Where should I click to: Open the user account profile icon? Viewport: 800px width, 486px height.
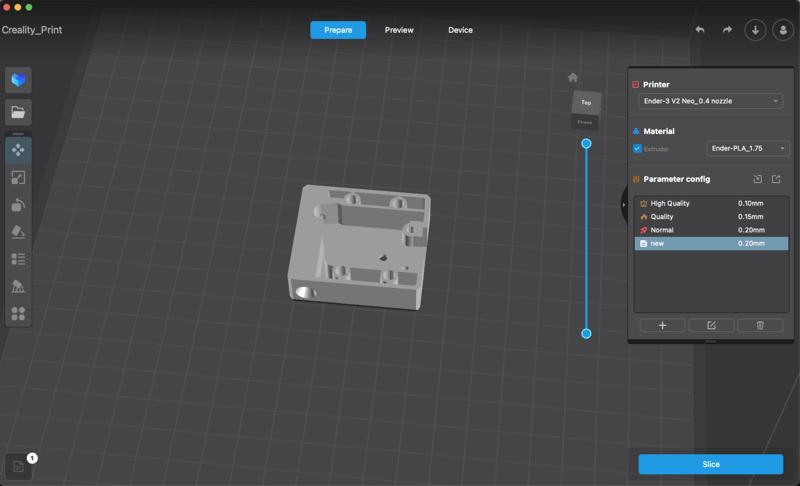[782, 30]
